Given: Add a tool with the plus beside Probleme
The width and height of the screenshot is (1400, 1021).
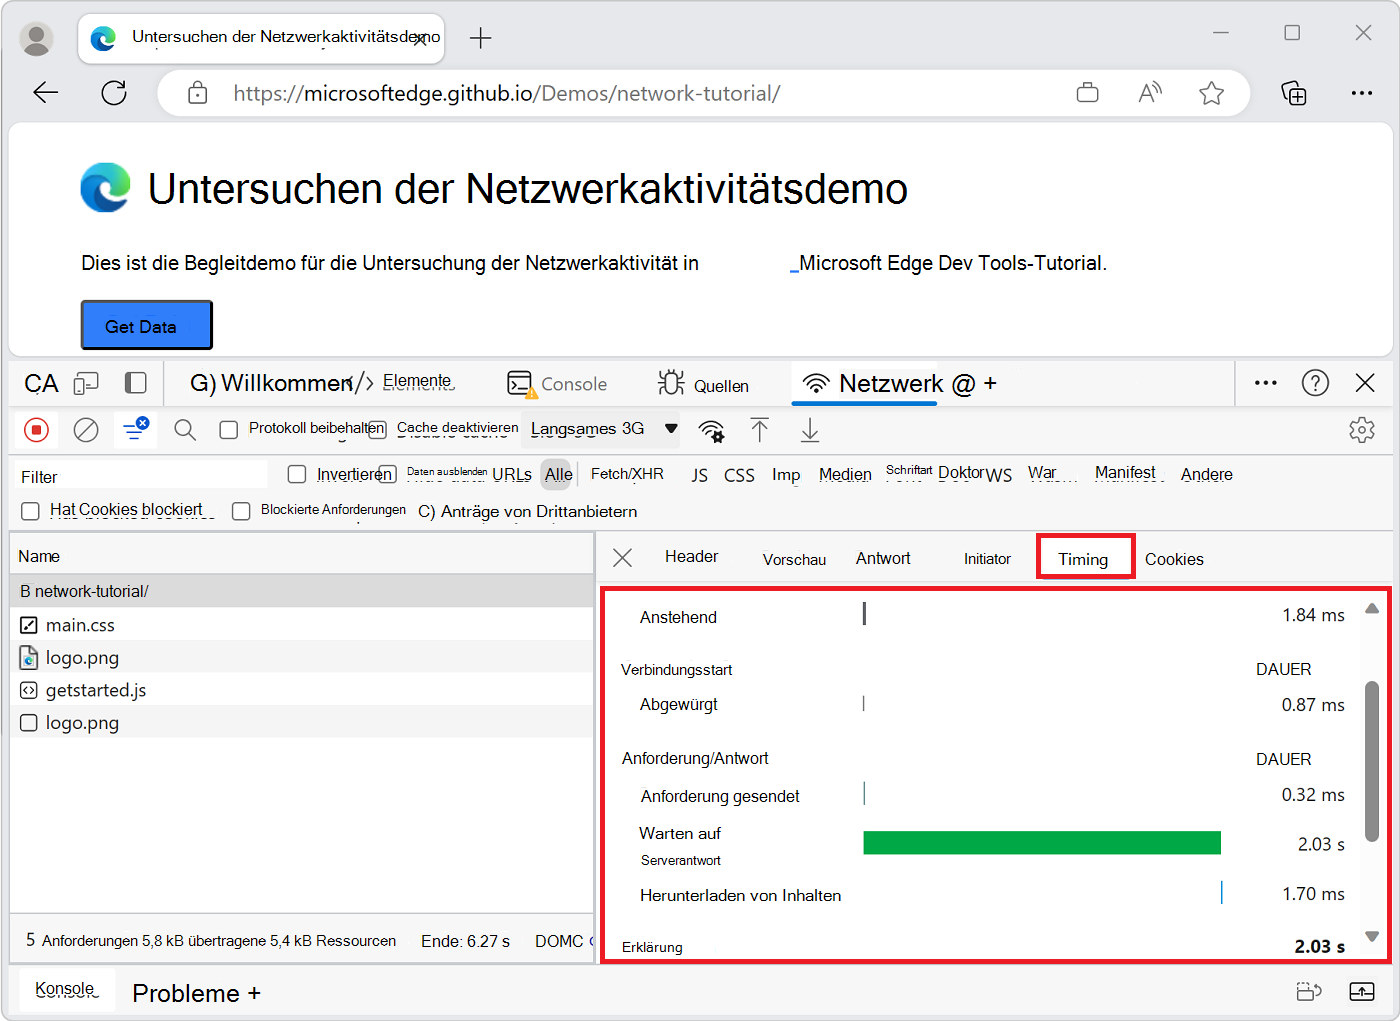Looking at the screenshot, I should 254,993.
